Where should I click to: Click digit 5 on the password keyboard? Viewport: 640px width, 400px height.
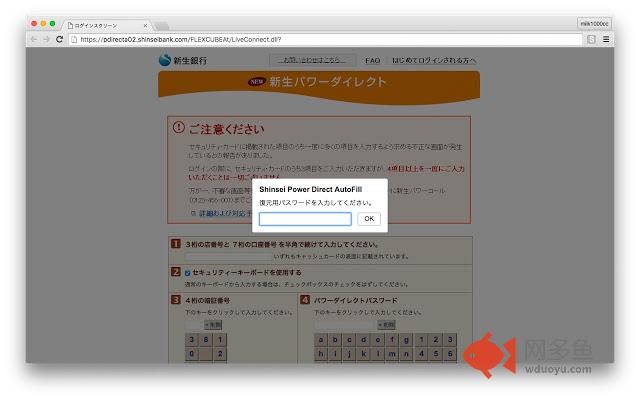(436, 354)
